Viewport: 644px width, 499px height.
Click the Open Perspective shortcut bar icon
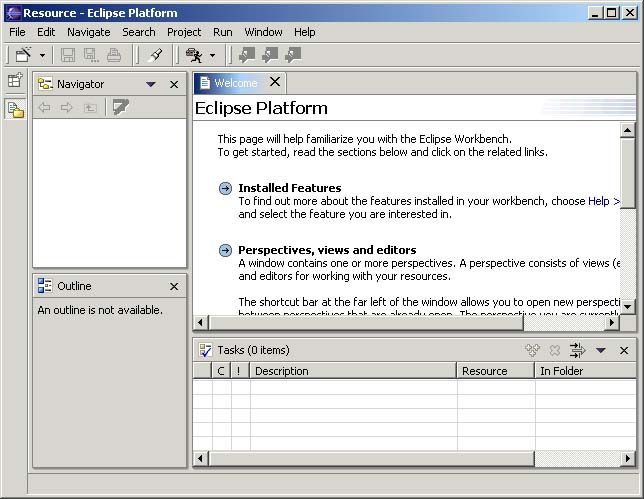pos(15,80)
